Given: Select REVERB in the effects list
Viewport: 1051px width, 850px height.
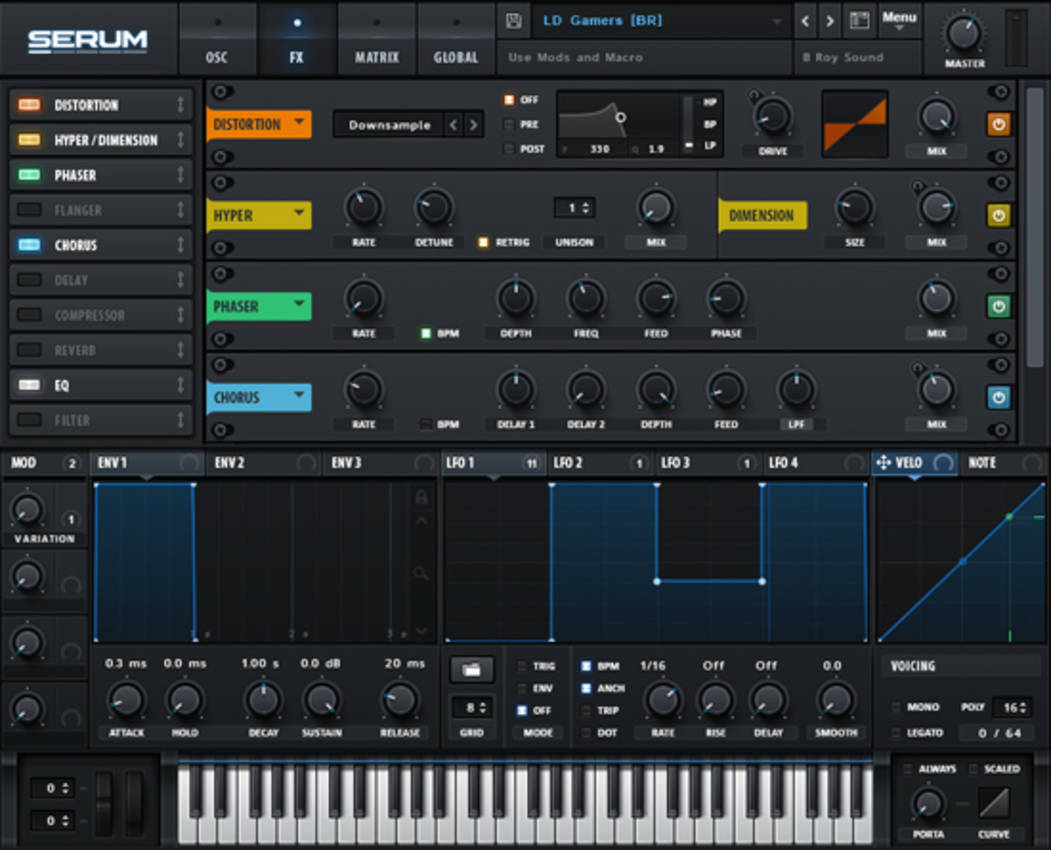Looking at the screenshot, I should (x=101, y=350).
